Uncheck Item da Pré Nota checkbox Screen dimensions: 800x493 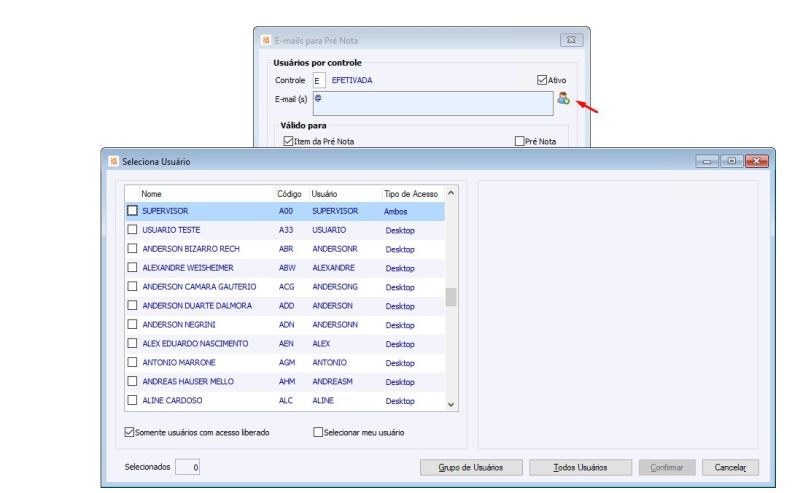pos(288,141)
